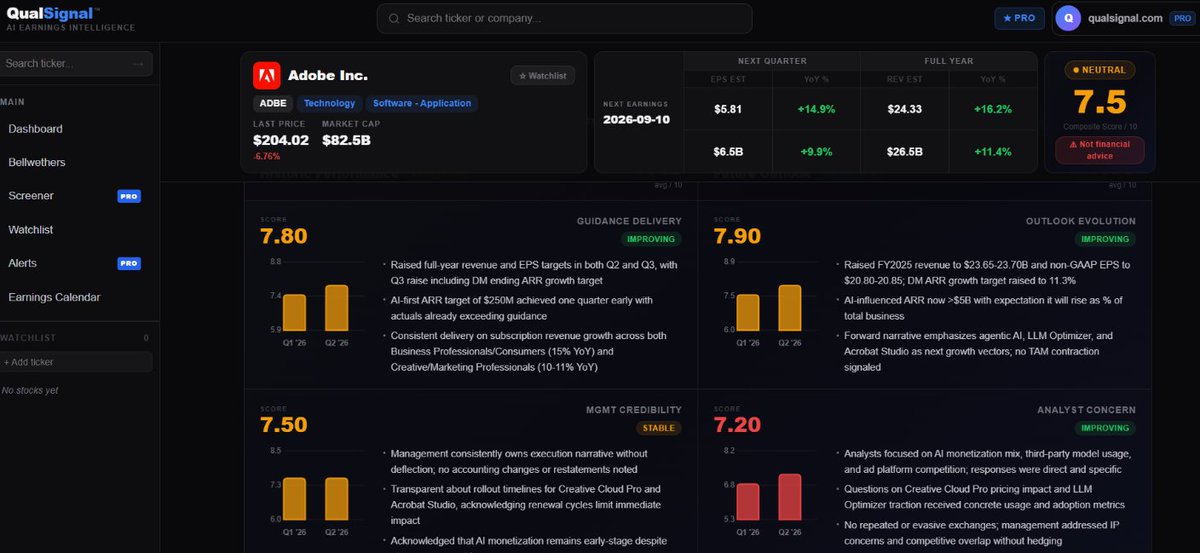Click Q2 '26 bar in Outlook Evolution chart

point(790,308)
